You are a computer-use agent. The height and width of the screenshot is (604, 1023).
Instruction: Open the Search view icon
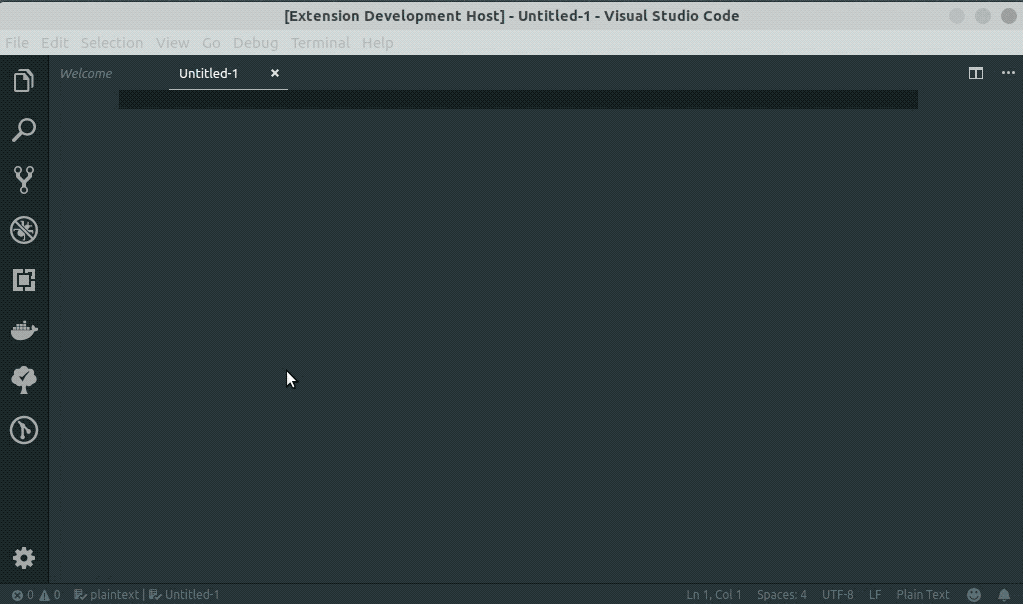23,130
